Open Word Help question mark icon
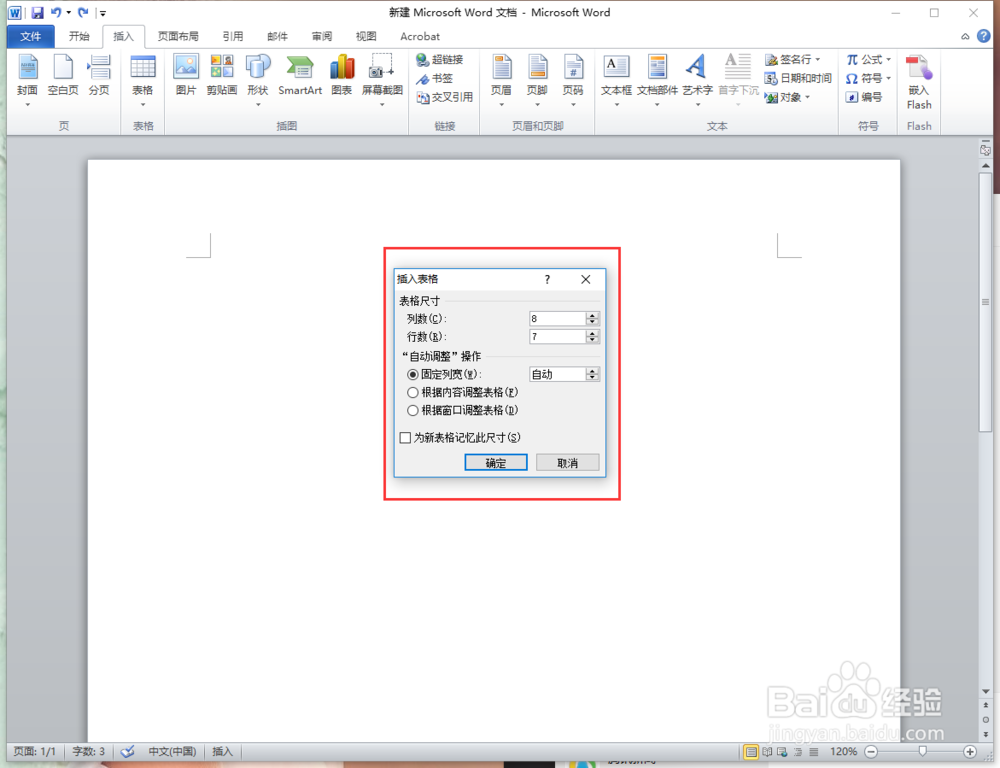 coord(984,36)
